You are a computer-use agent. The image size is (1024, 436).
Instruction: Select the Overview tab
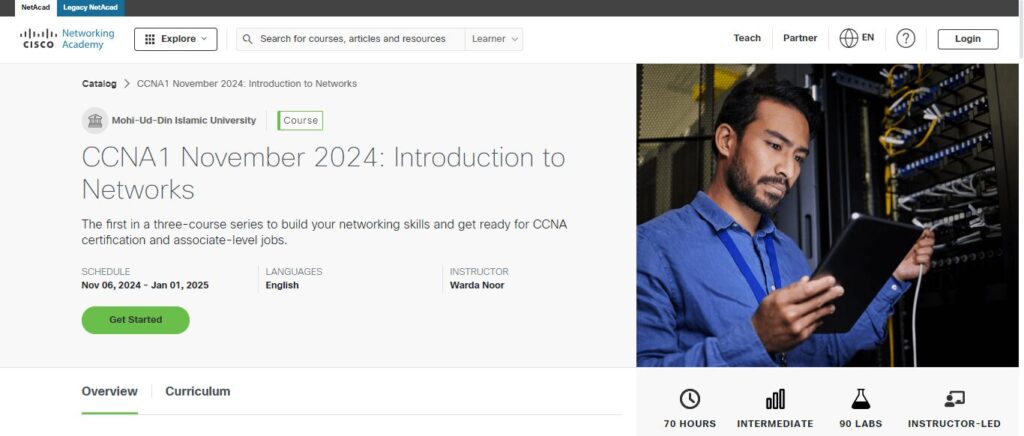[109, 392]
